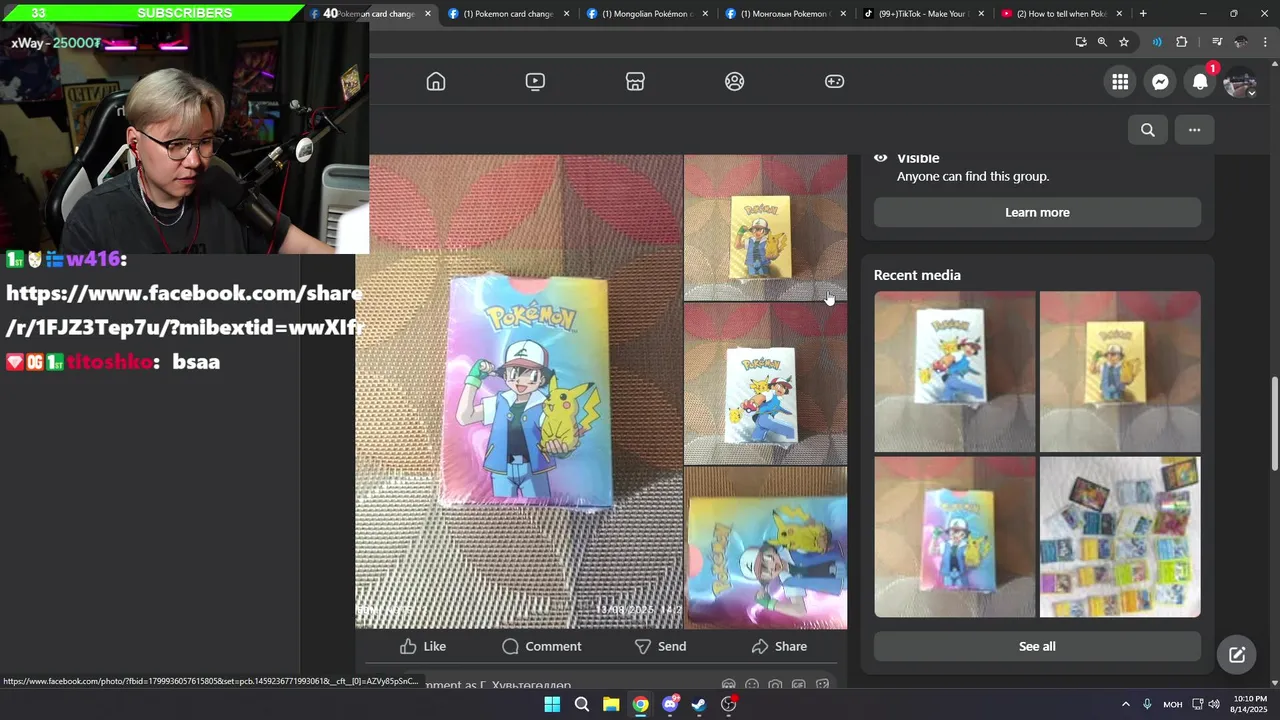Screen dimensions: 1280x720
Task: Open the Facebook menu grid icon
Action: (x=1120, y=82)
